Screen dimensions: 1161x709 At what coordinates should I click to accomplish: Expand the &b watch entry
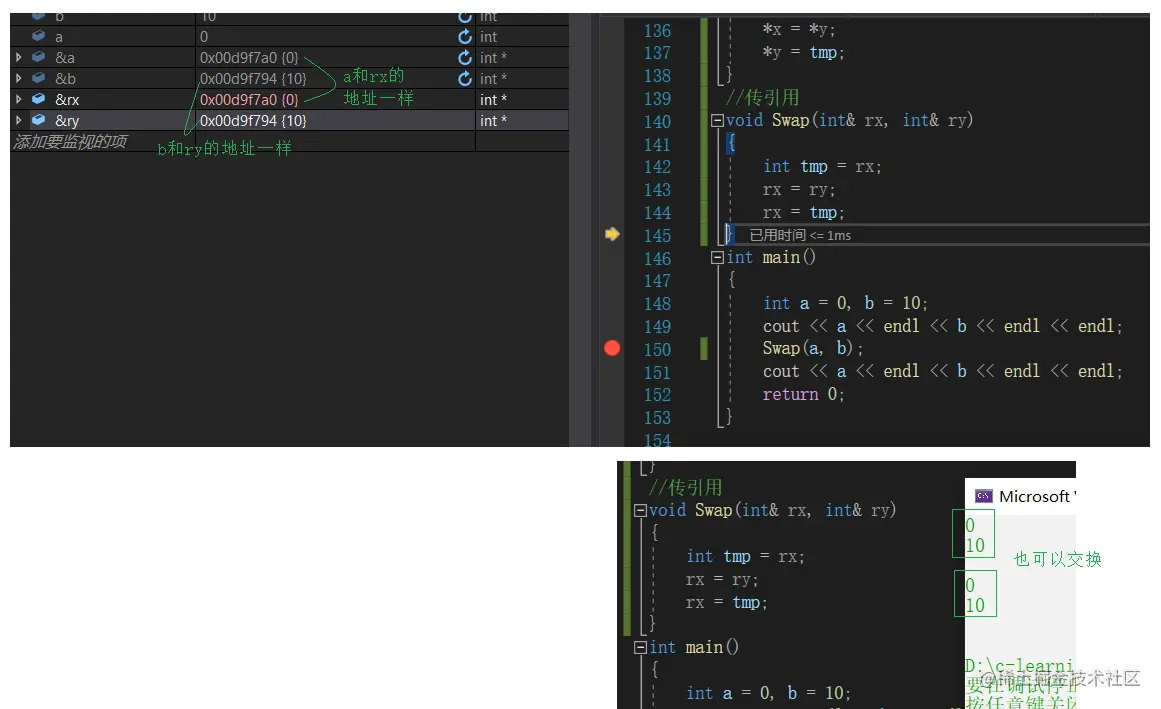pos(19,78)
